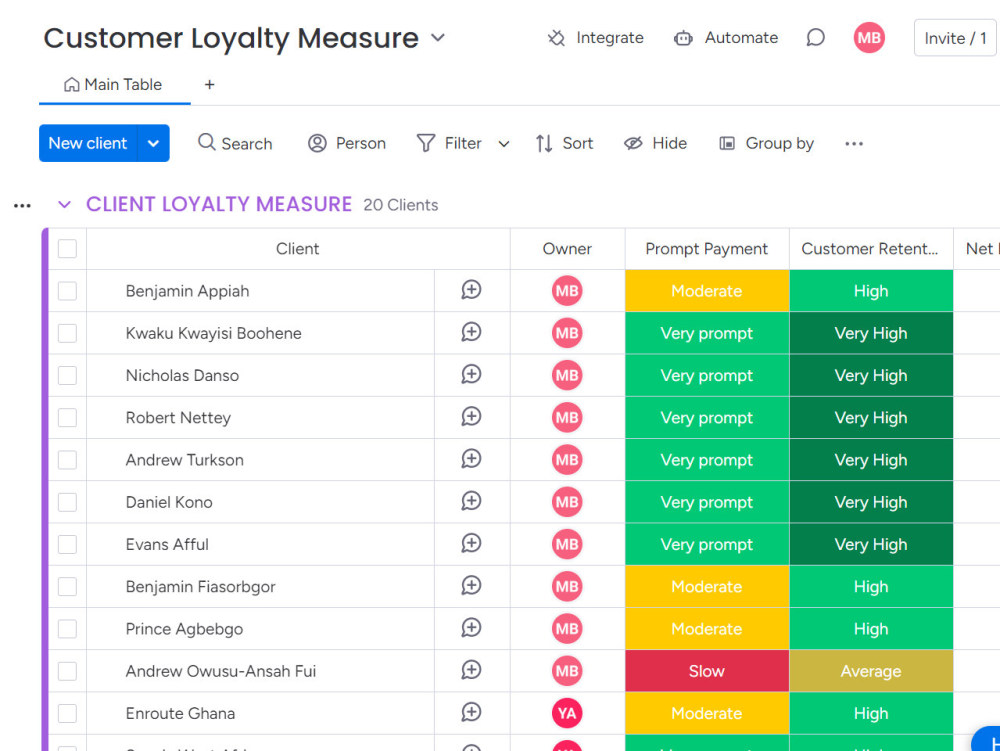The width and height of the screenshot is (1000, 751).
Task: Check the Daniel Kono row
Action: click(68, 502)
